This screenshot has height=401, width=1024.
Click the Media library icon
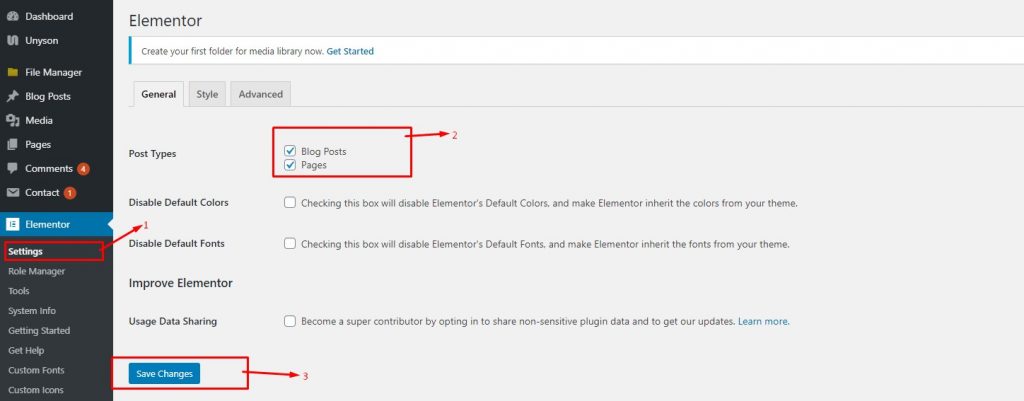point(12,121)
